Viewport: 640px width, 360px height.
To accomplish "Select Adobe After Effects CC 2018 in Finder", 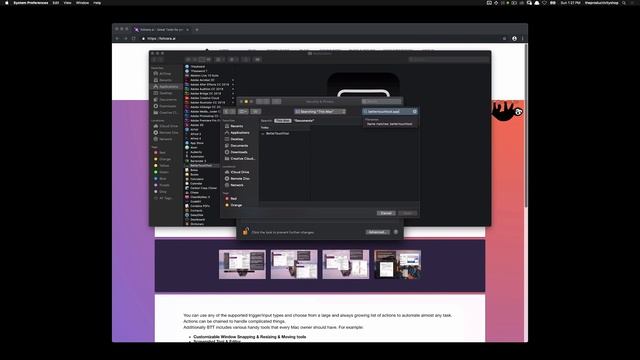I will [x=209, y=84].
